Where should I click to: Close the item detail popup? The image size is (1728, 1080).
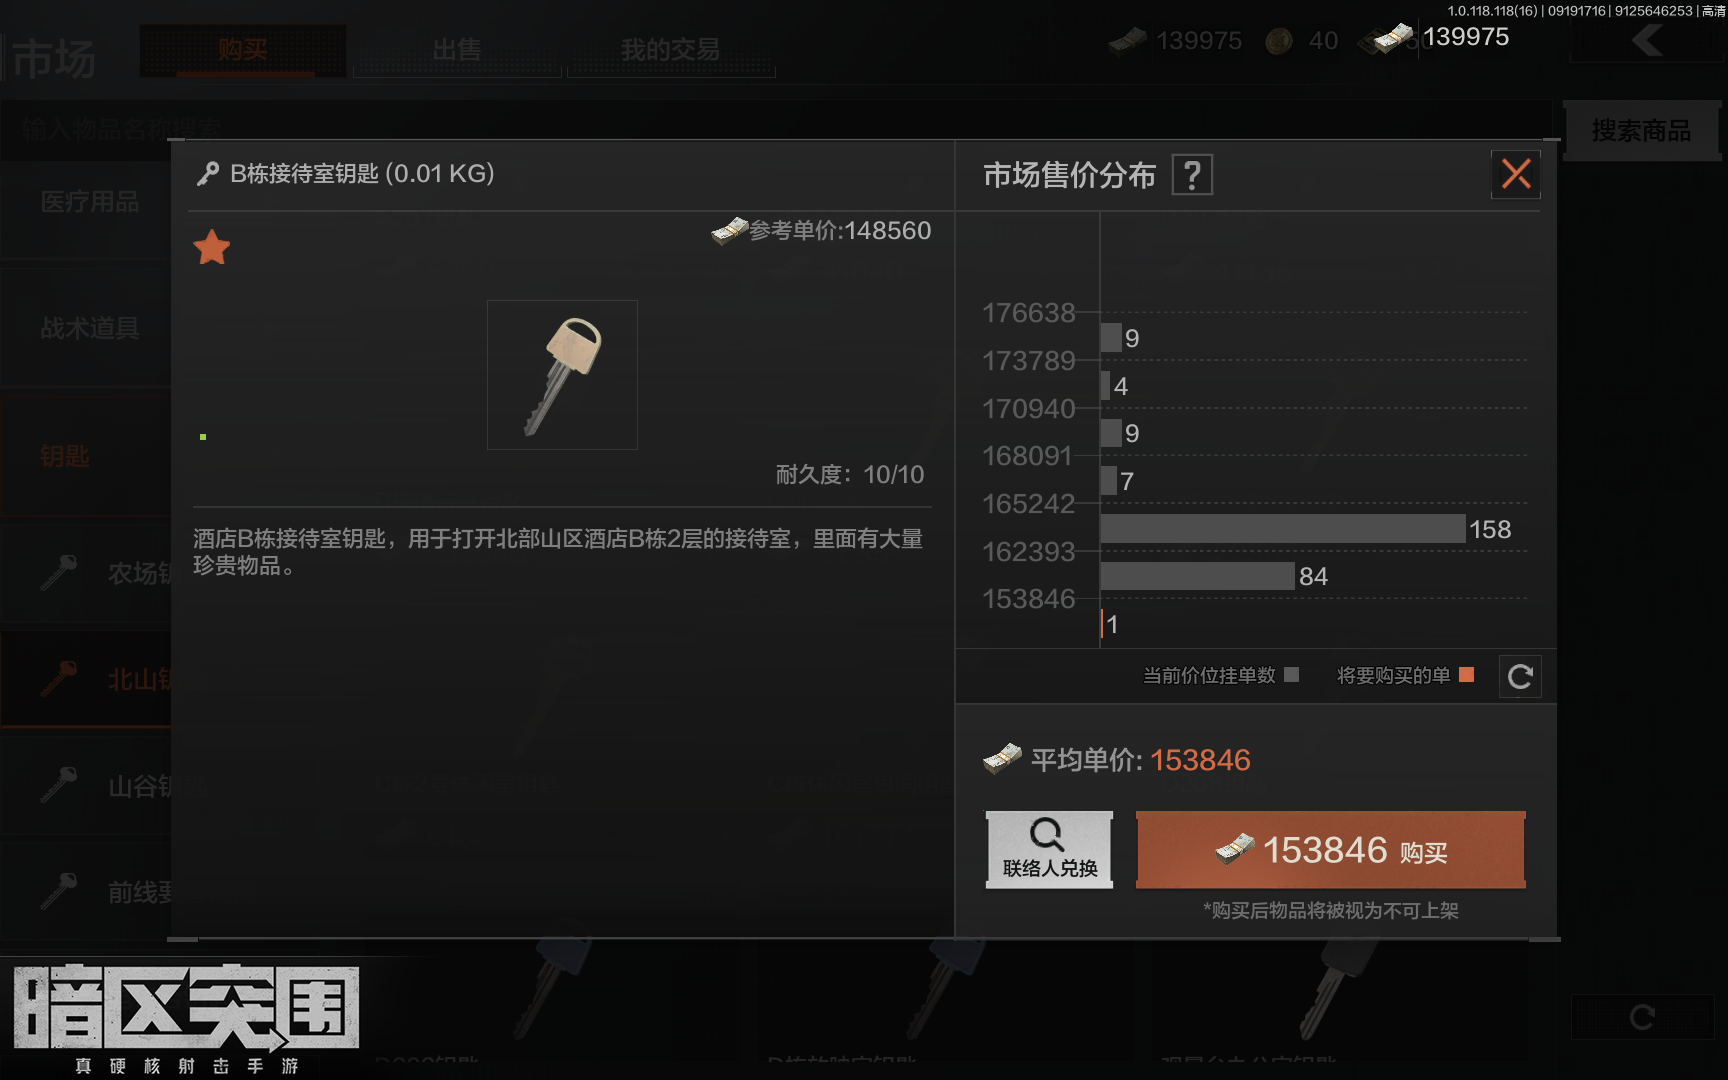(1516, 174)
